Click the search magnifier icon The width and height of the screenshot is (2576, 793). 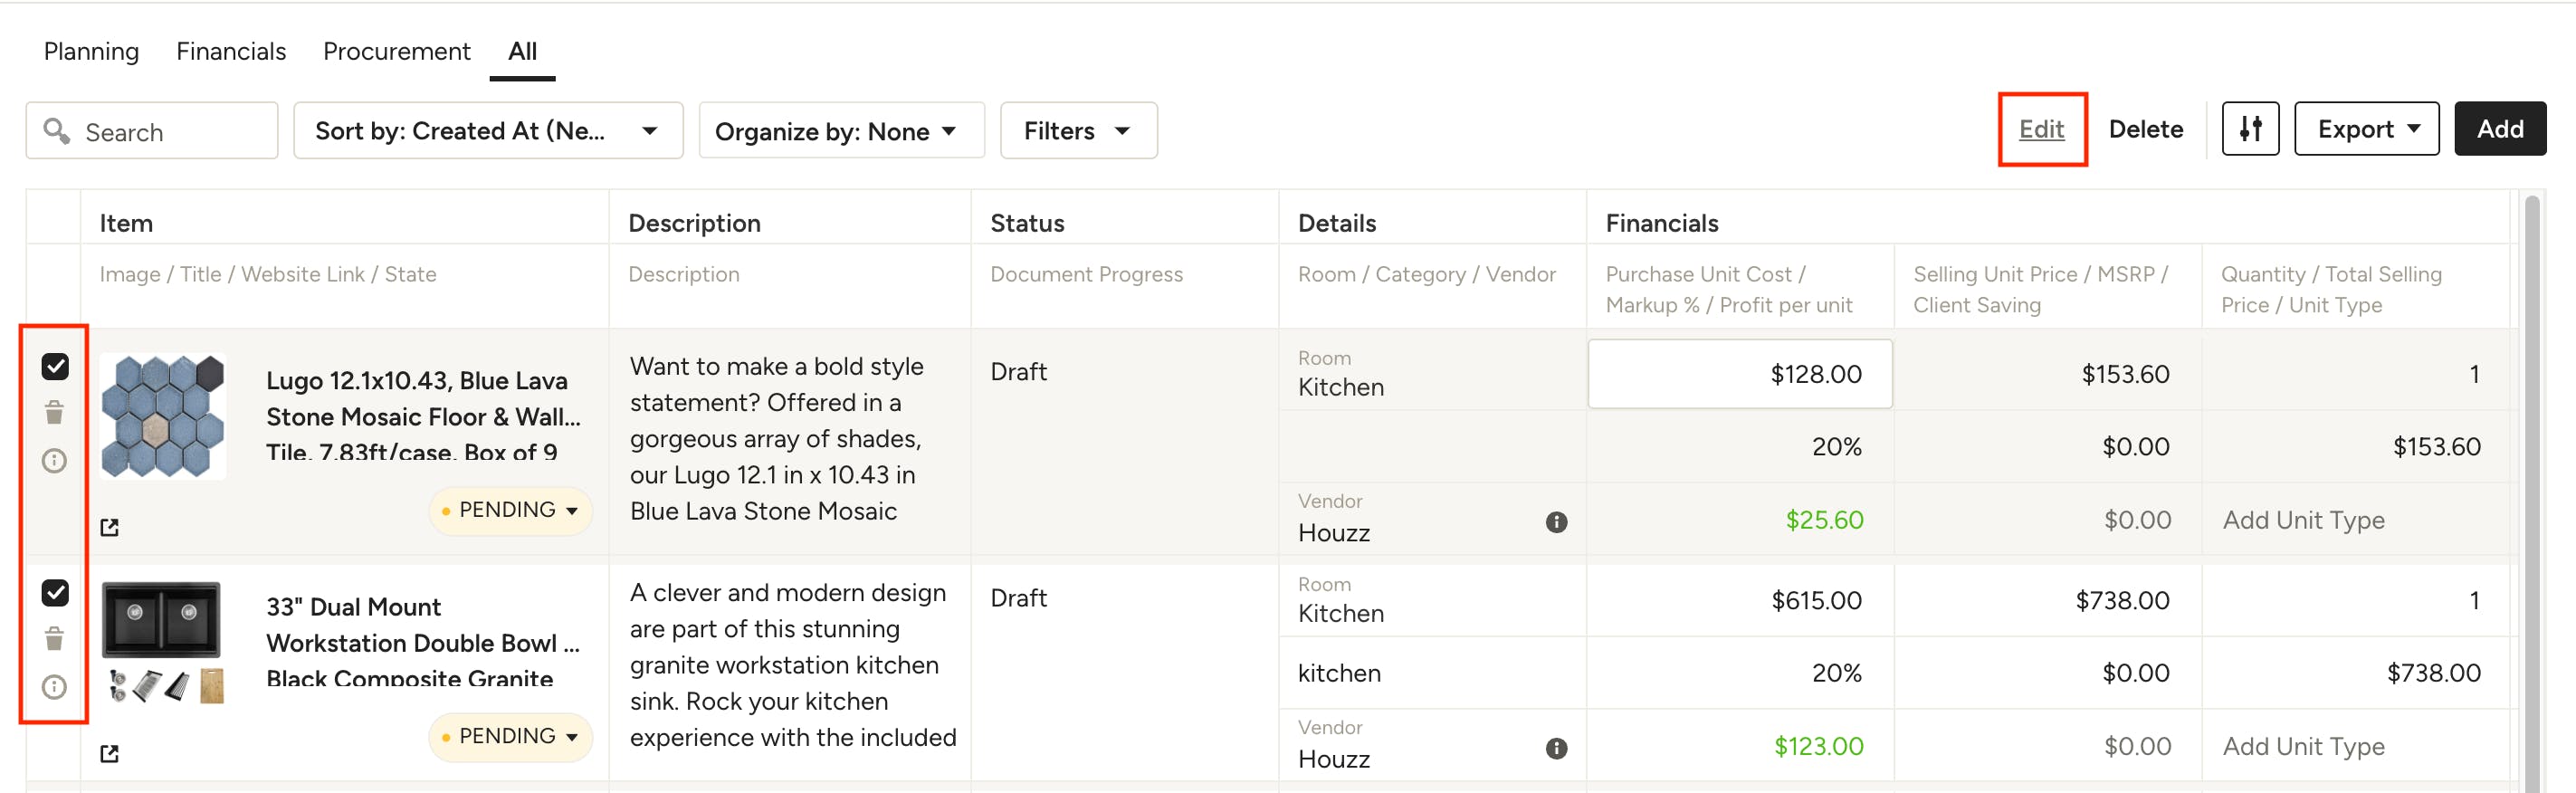(57, 130)
